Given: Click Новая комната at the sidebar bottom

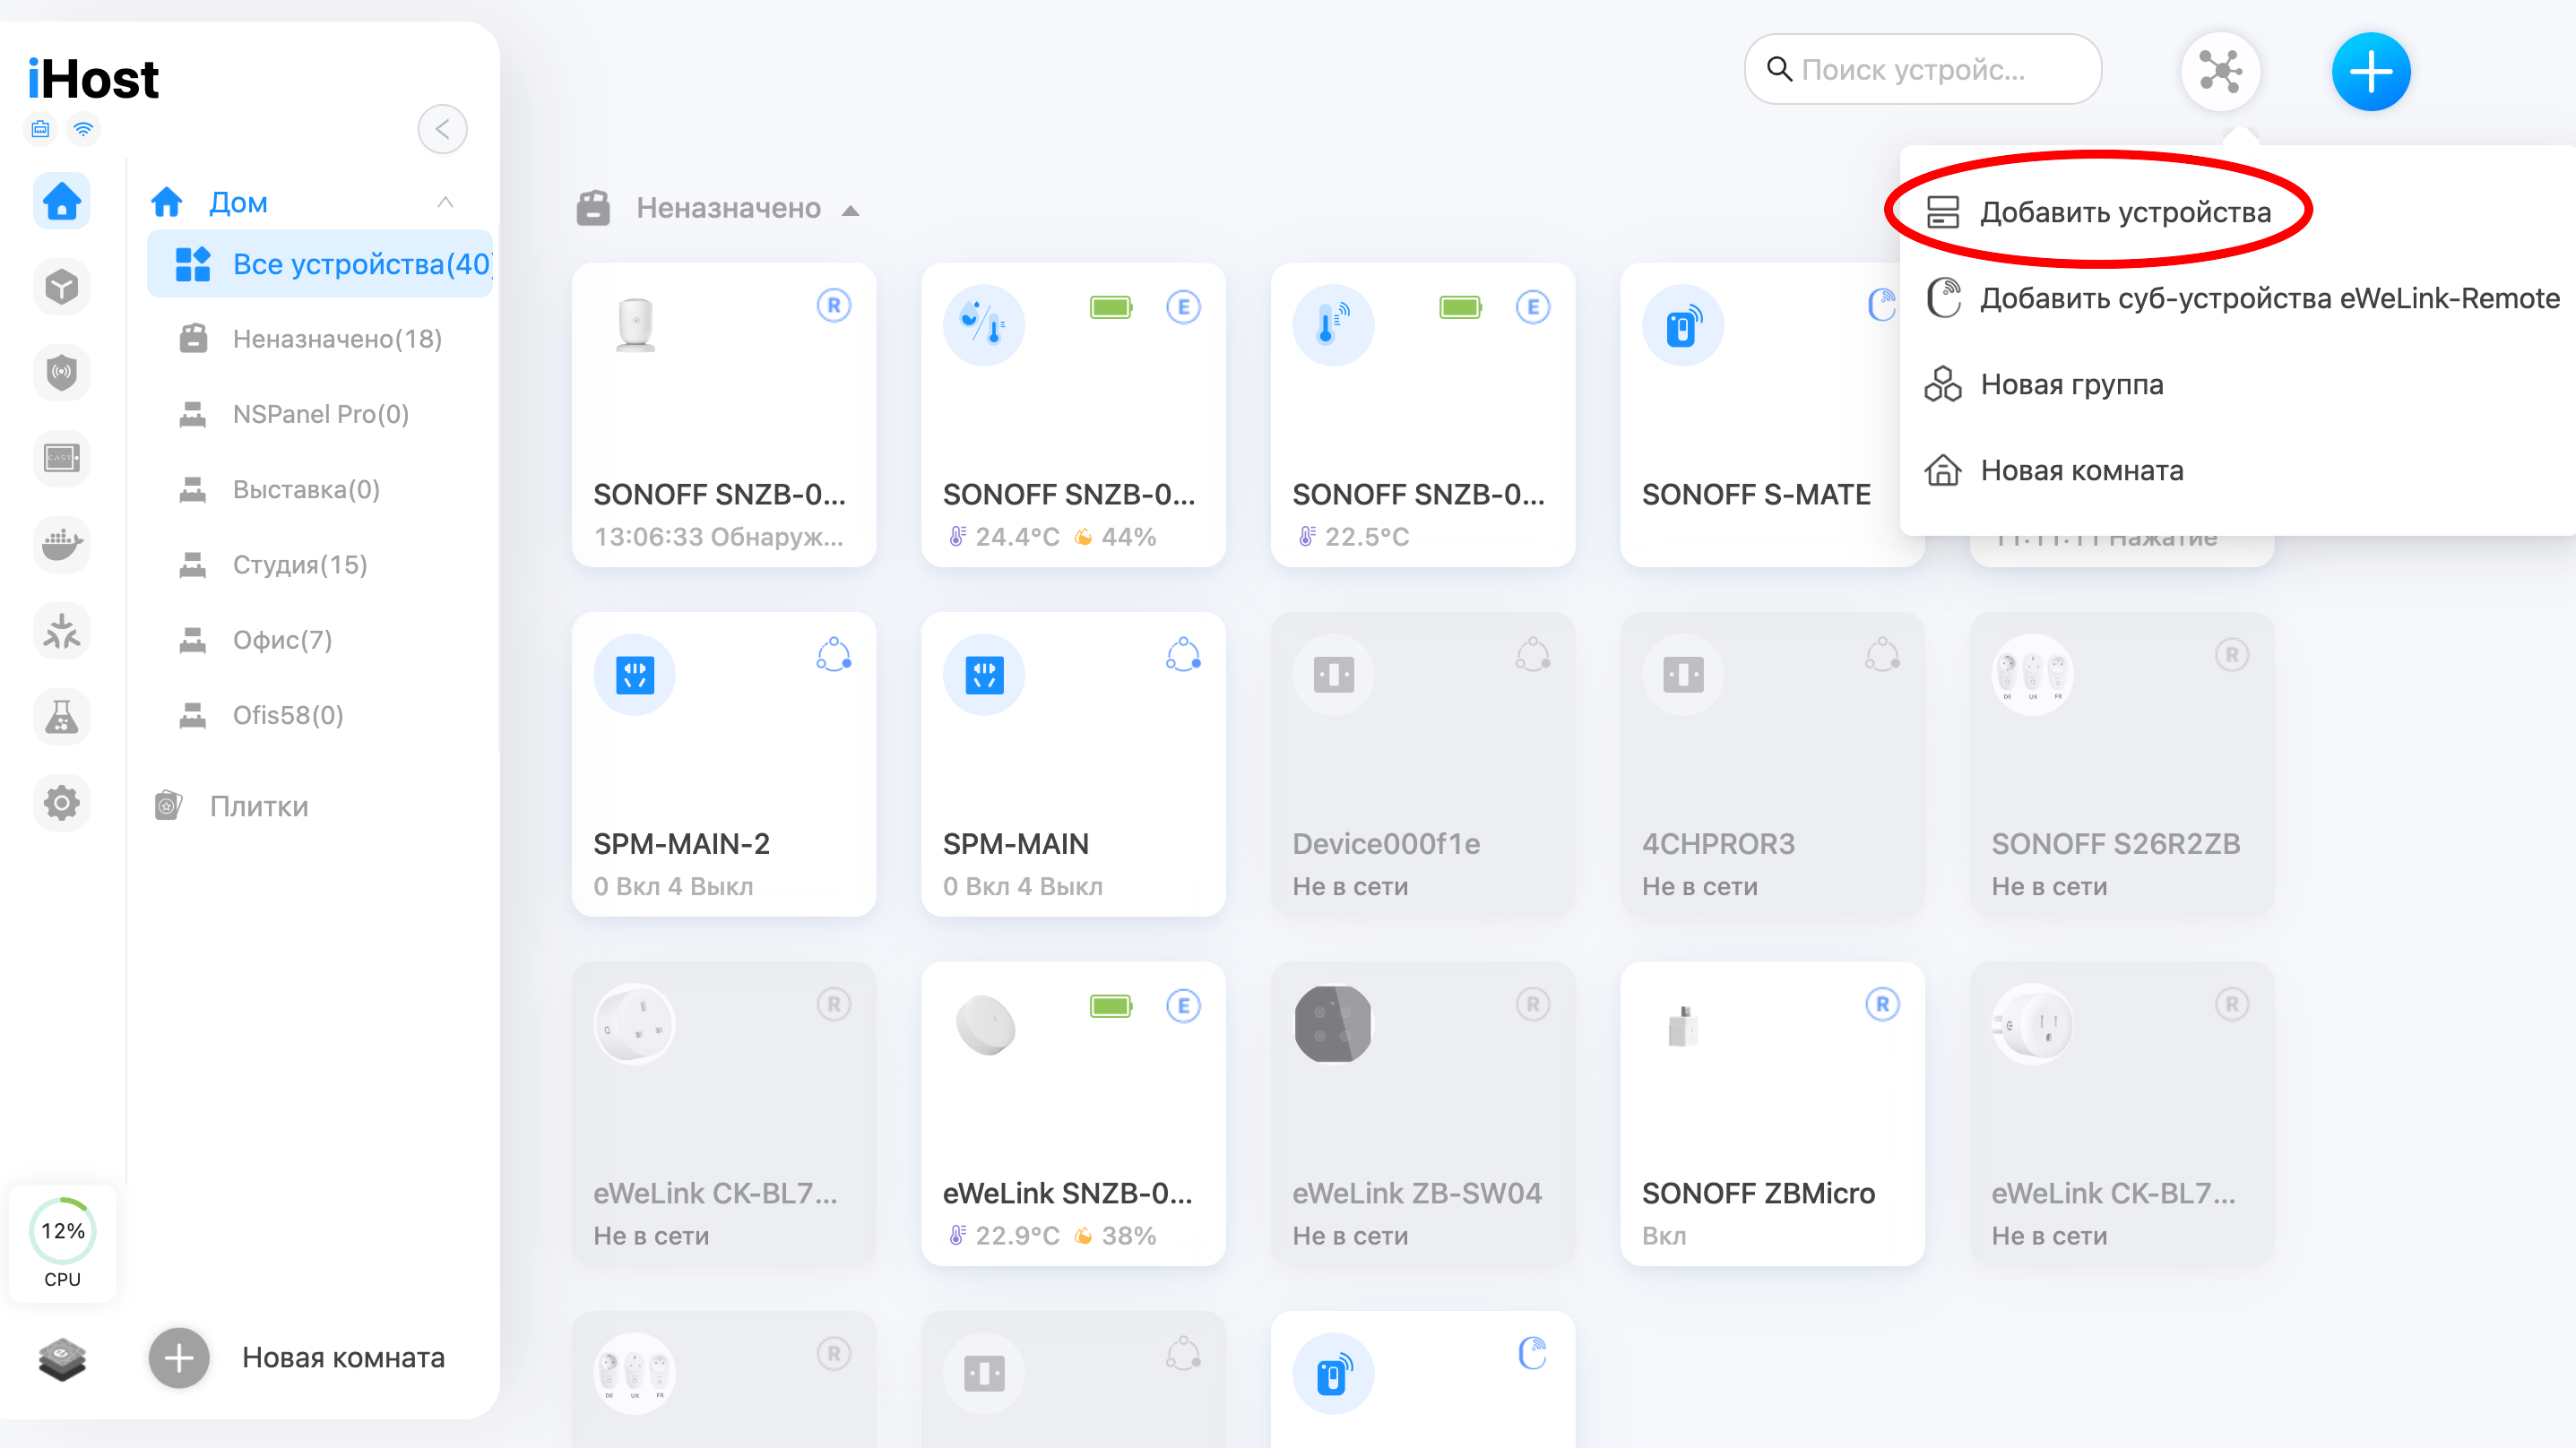Looking at the screenshot, I should [x=343, y=1357].
